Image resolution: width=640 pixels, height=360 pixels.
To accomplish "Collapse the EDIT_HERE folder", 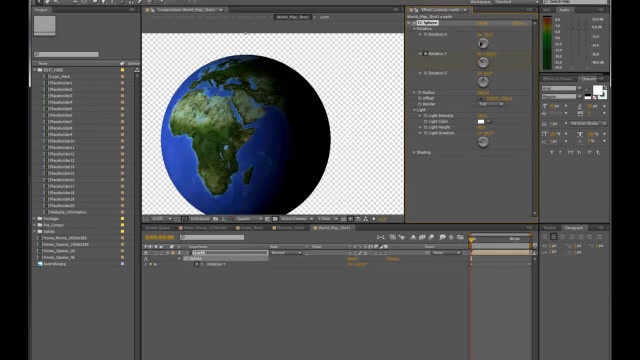I will [35, 70].
